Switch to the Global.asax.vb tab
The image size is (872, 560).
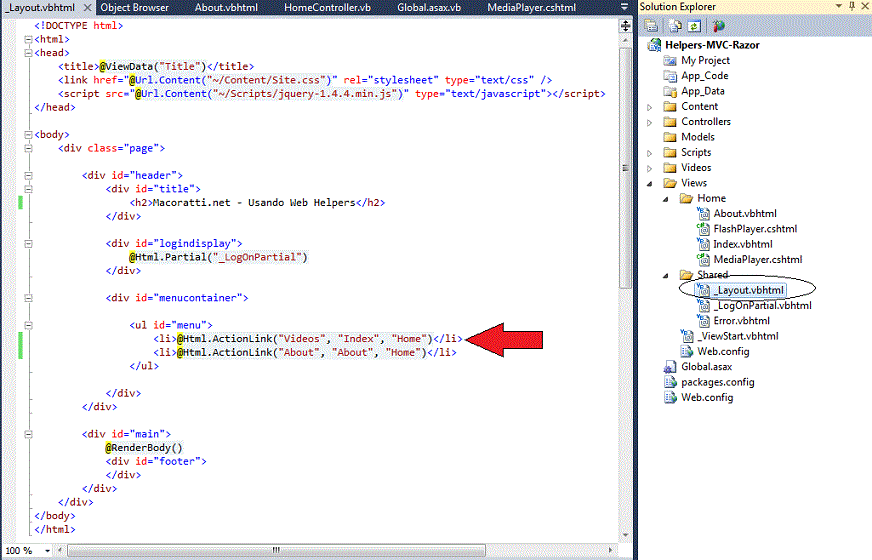[x=429, y=8]
